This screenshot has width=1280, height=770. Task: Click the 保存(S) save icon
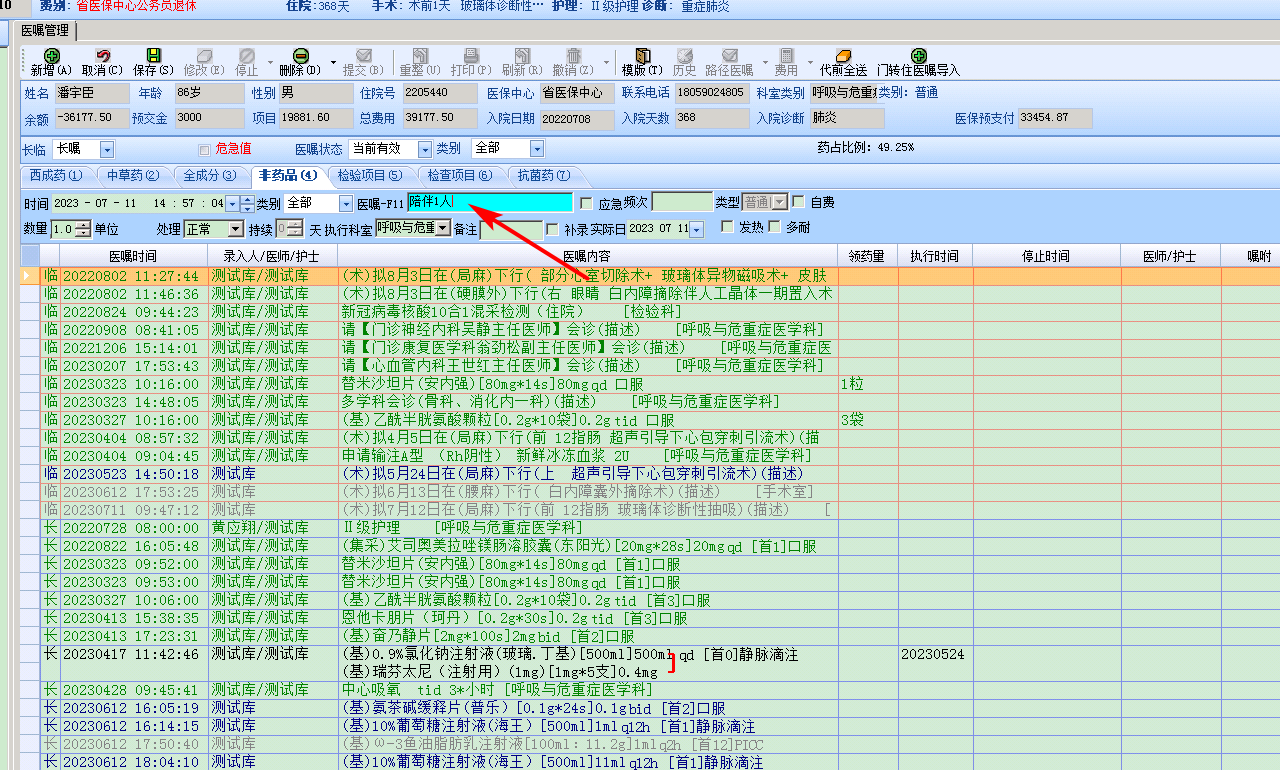click(x=153, y=56)
